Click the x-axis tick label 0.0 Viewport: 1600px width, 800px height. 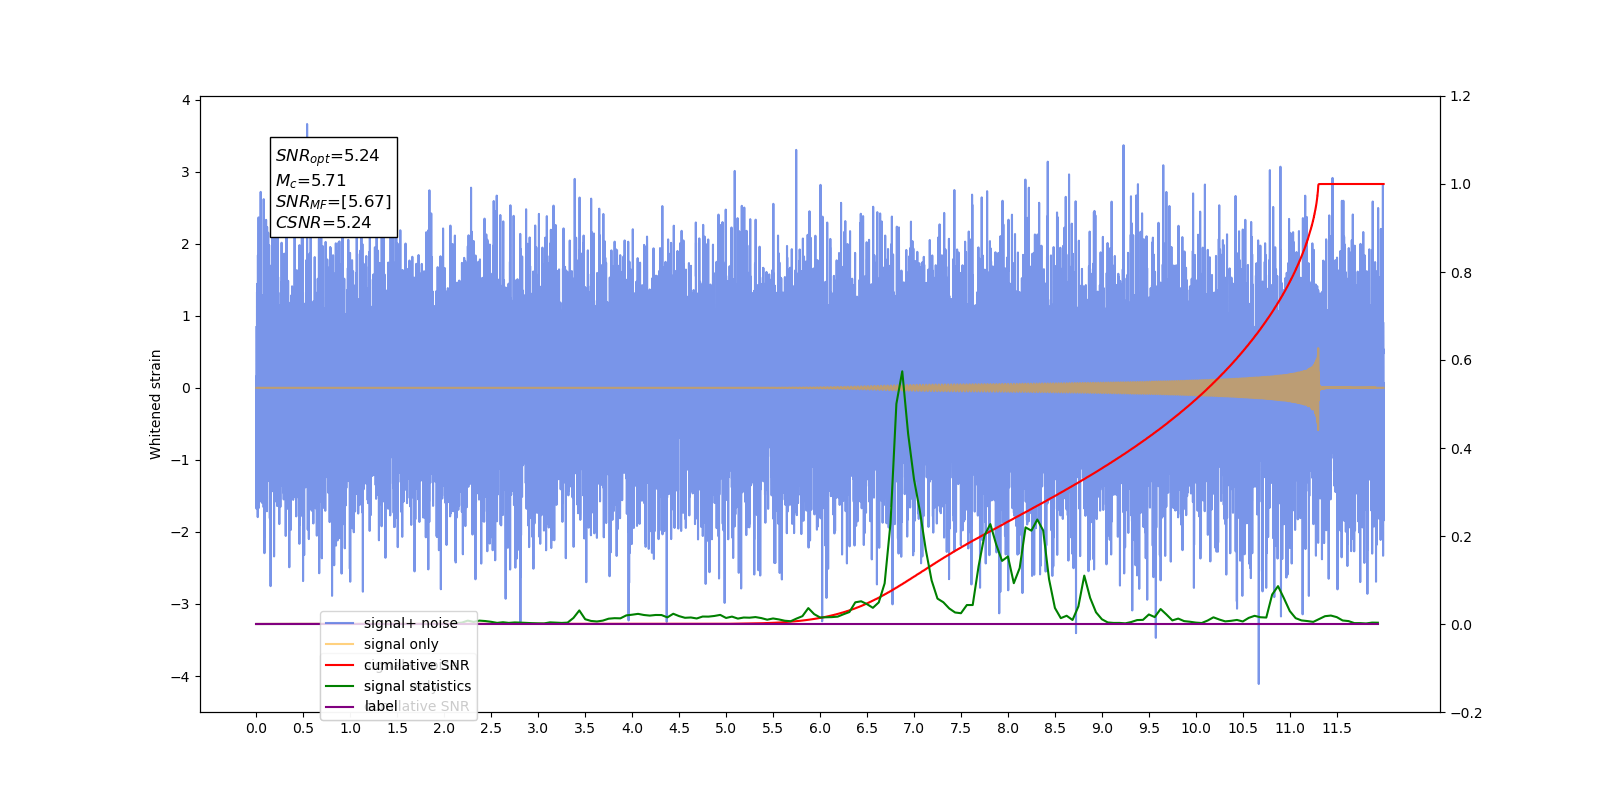[x=256, y=728]
